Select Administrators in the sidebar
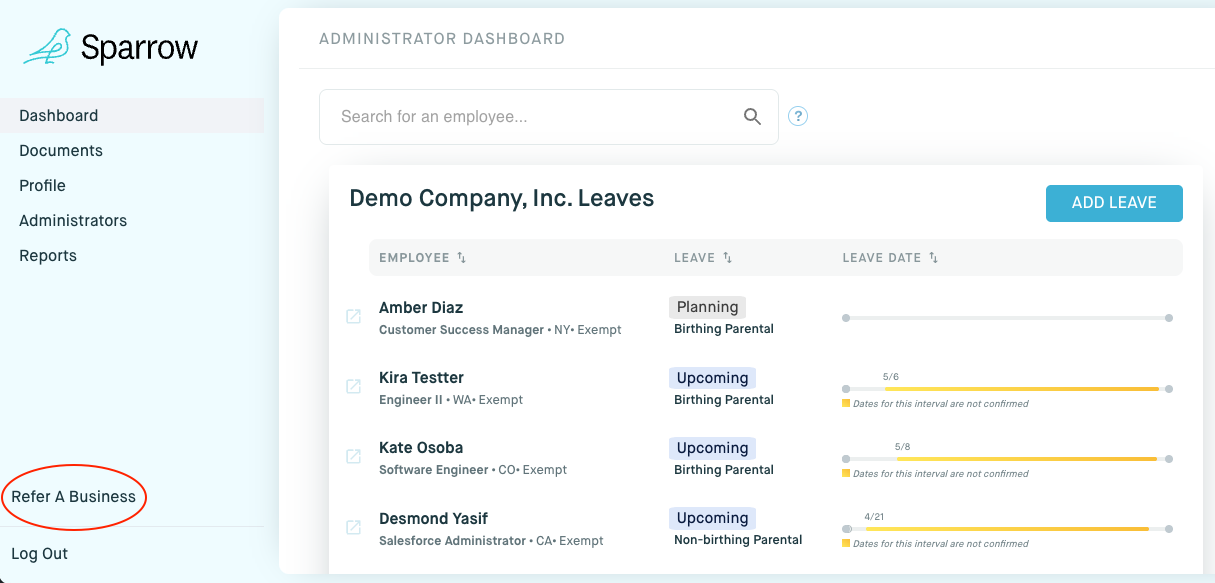Viewport: 1215px width, 583px height. (x=73, y=221)
